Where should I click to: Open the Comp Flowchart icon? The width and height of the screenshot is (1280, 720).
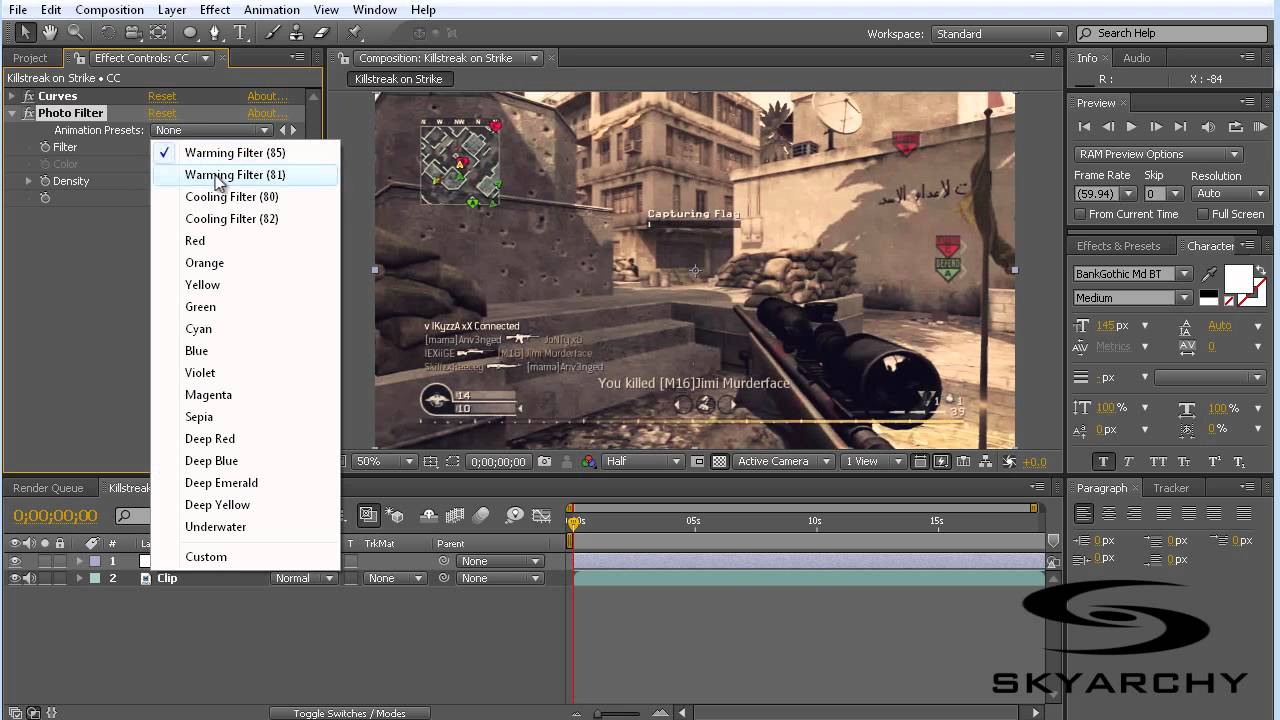987,462
